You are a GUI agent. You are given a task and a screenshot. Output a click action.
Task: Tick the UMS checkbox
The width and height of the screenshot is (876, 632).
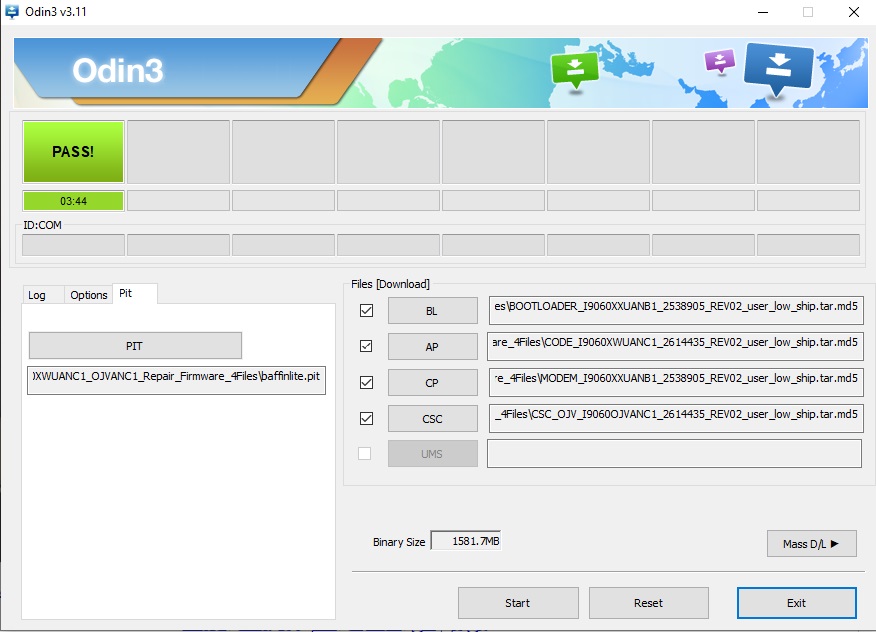pyautogui.click(x=365, y=453)
